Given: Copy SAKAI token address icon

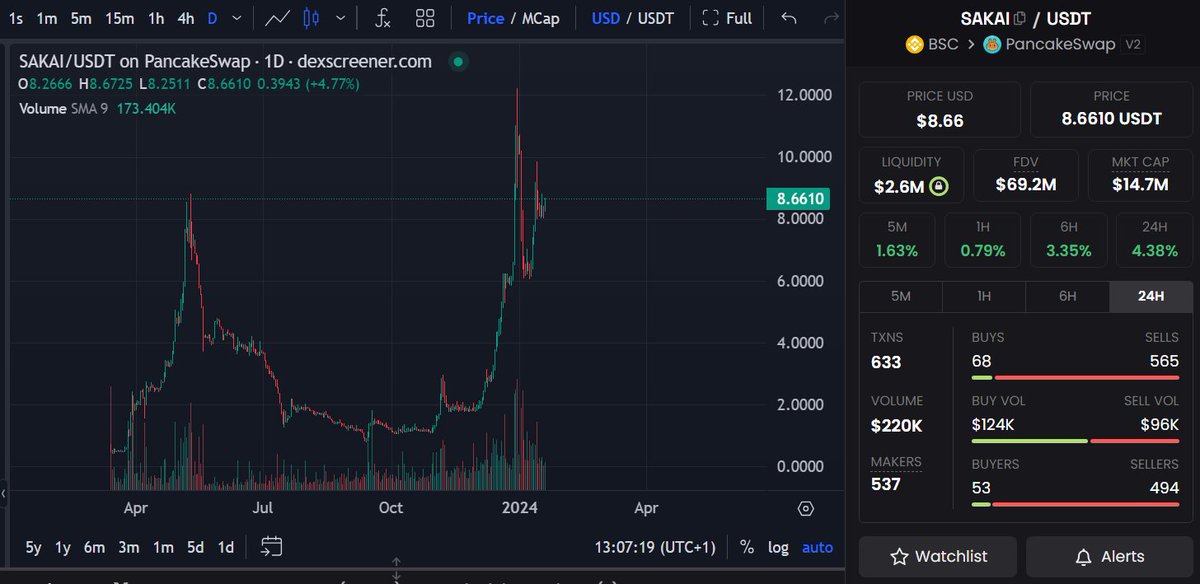Looking at the screenshot, I should coord(1020,18).
